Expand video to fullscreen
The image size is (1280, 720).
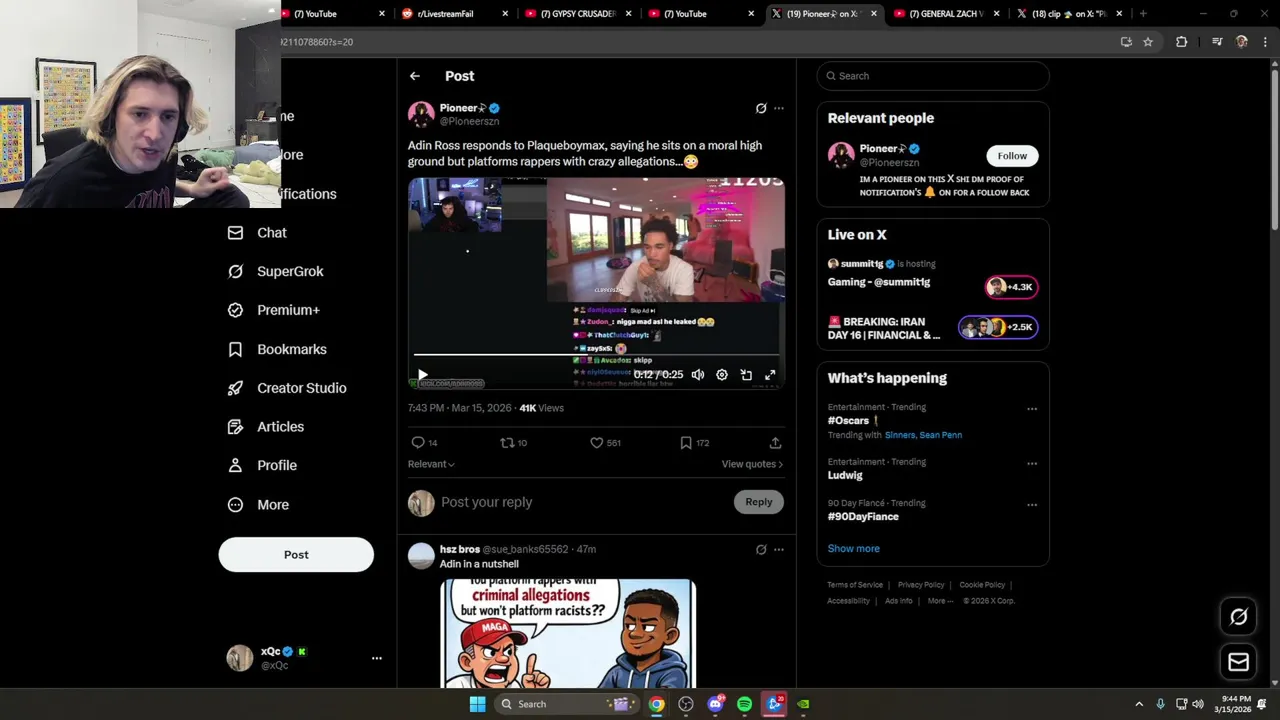[770, 375]
